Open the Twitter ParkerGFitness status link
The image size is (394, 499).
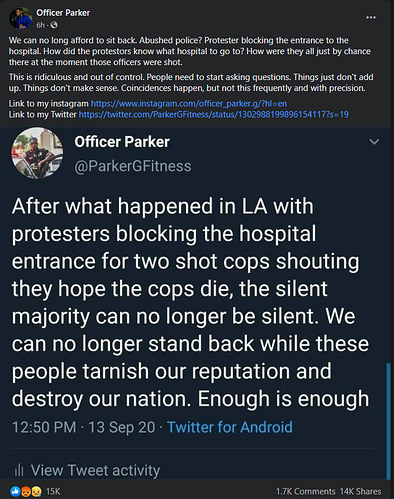pos(214,115)
